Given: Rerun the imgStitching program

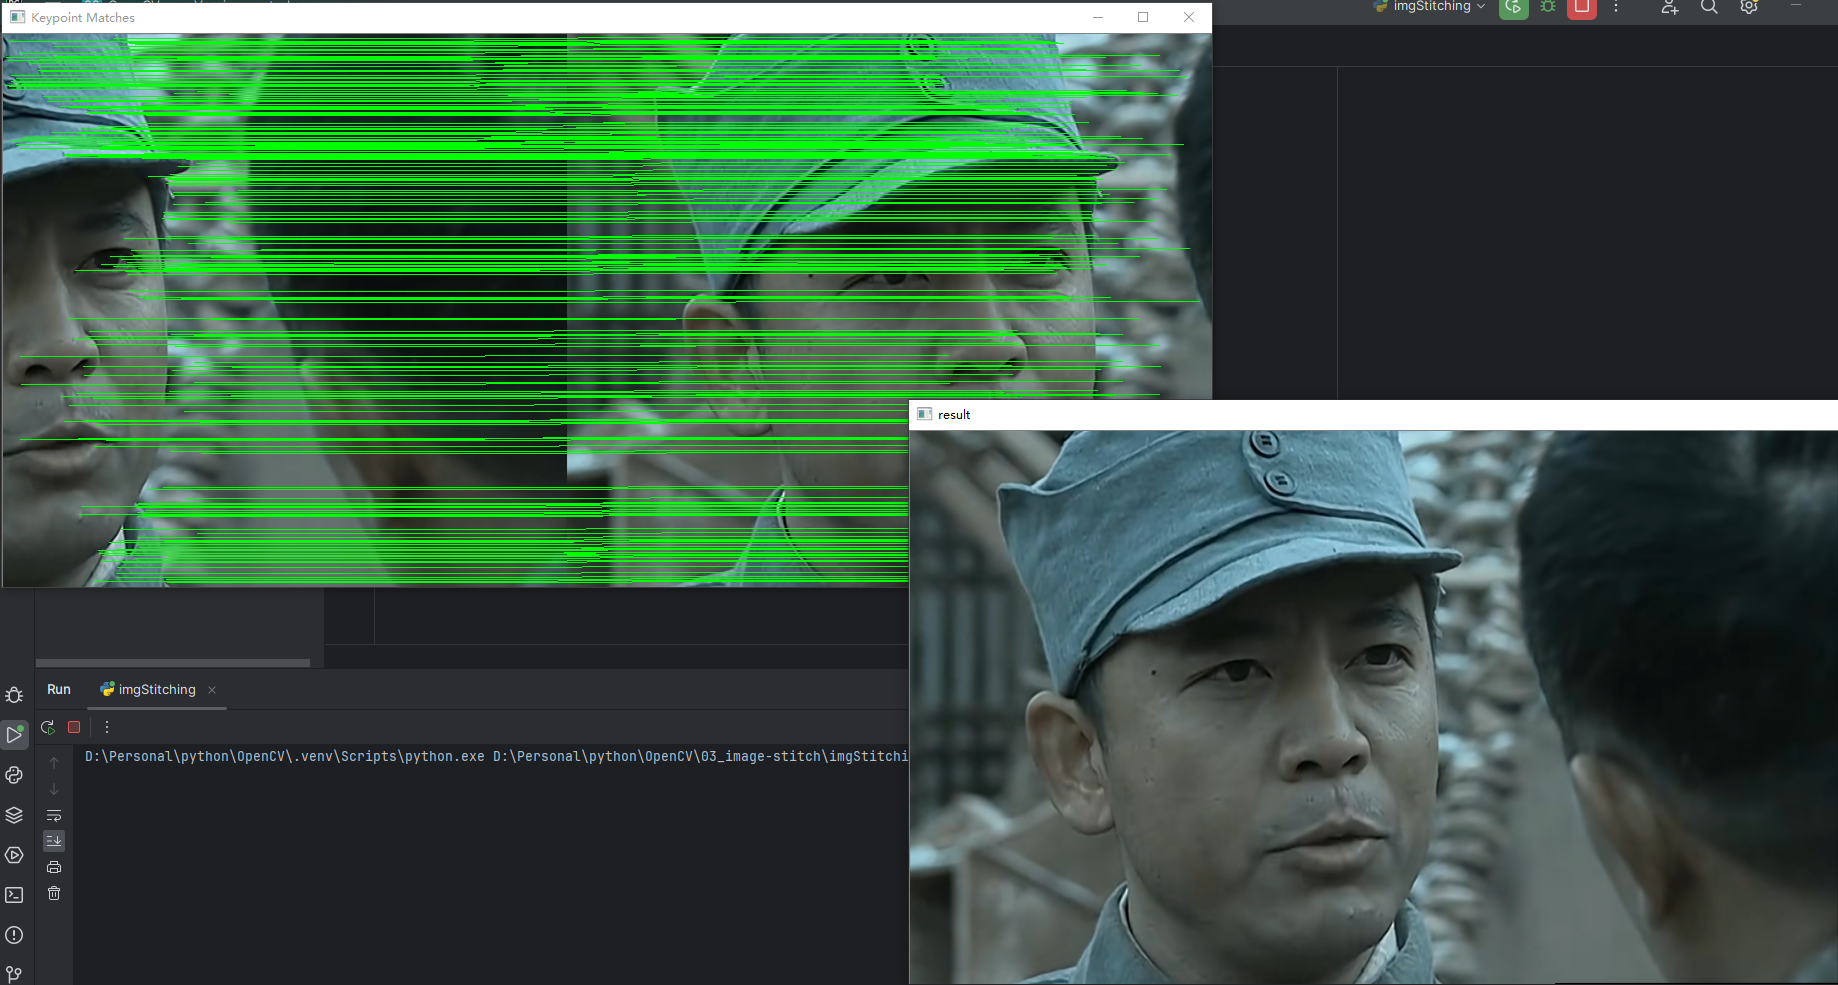Looking at the screenshot, I should pos(47,727).
